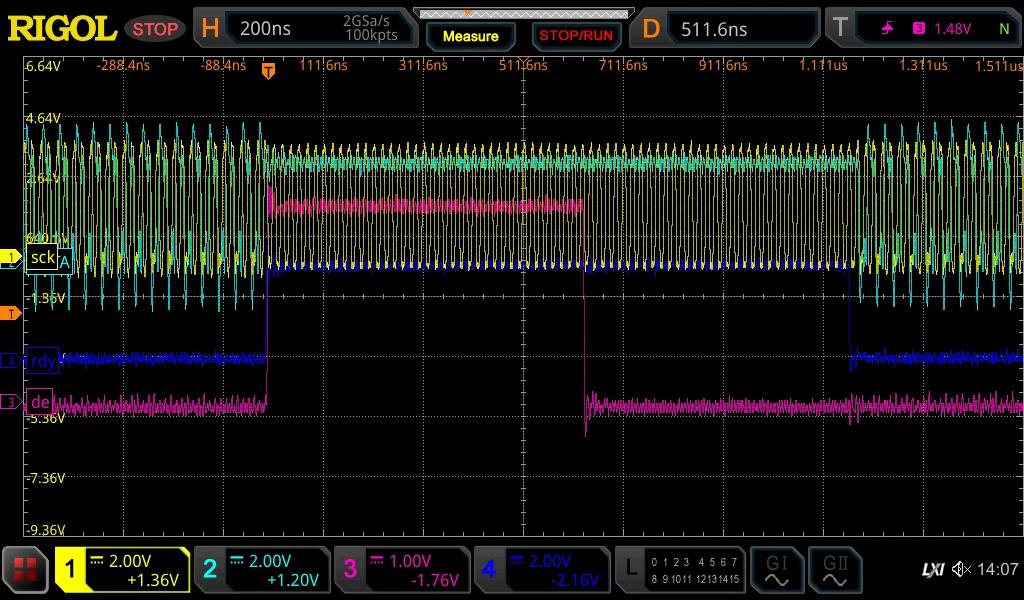1024x600 pixels.
Task: Click the rising edge trigger slope icon
Action: pos(887,28)
